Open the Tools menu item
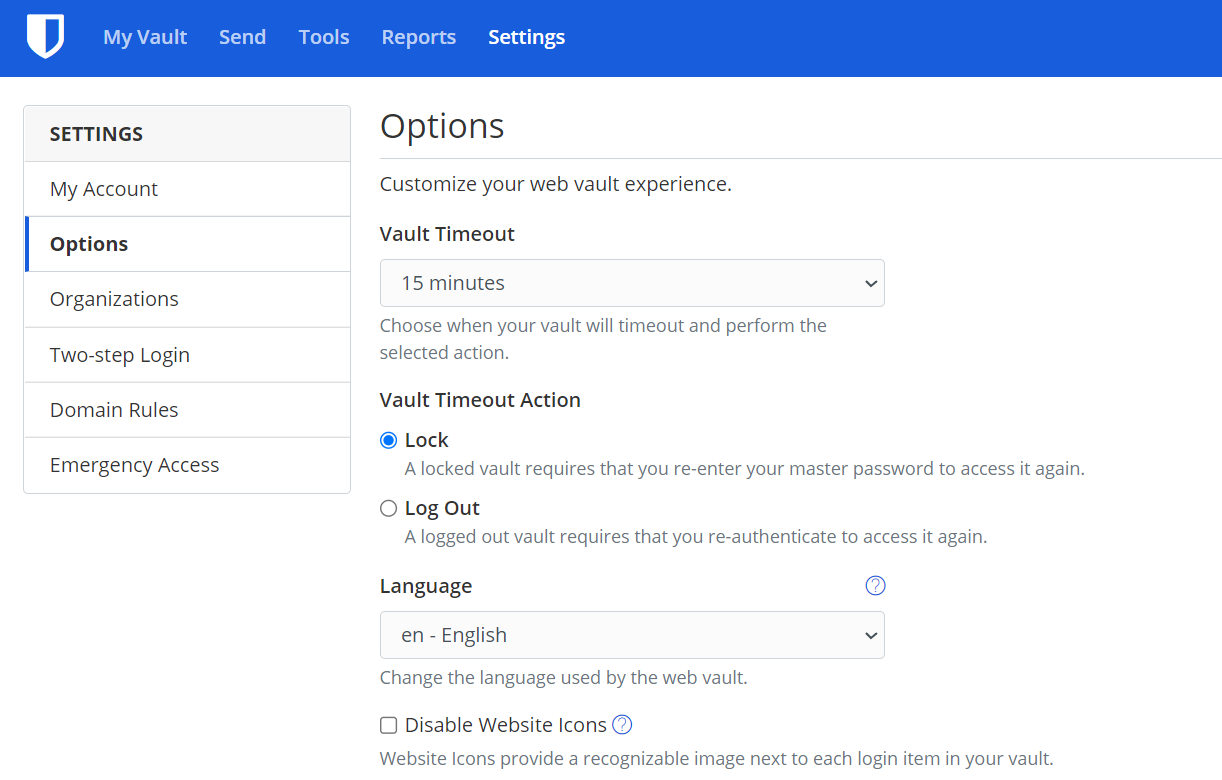Viewport: 1222px width, 780px height. [x=324, y=37]
